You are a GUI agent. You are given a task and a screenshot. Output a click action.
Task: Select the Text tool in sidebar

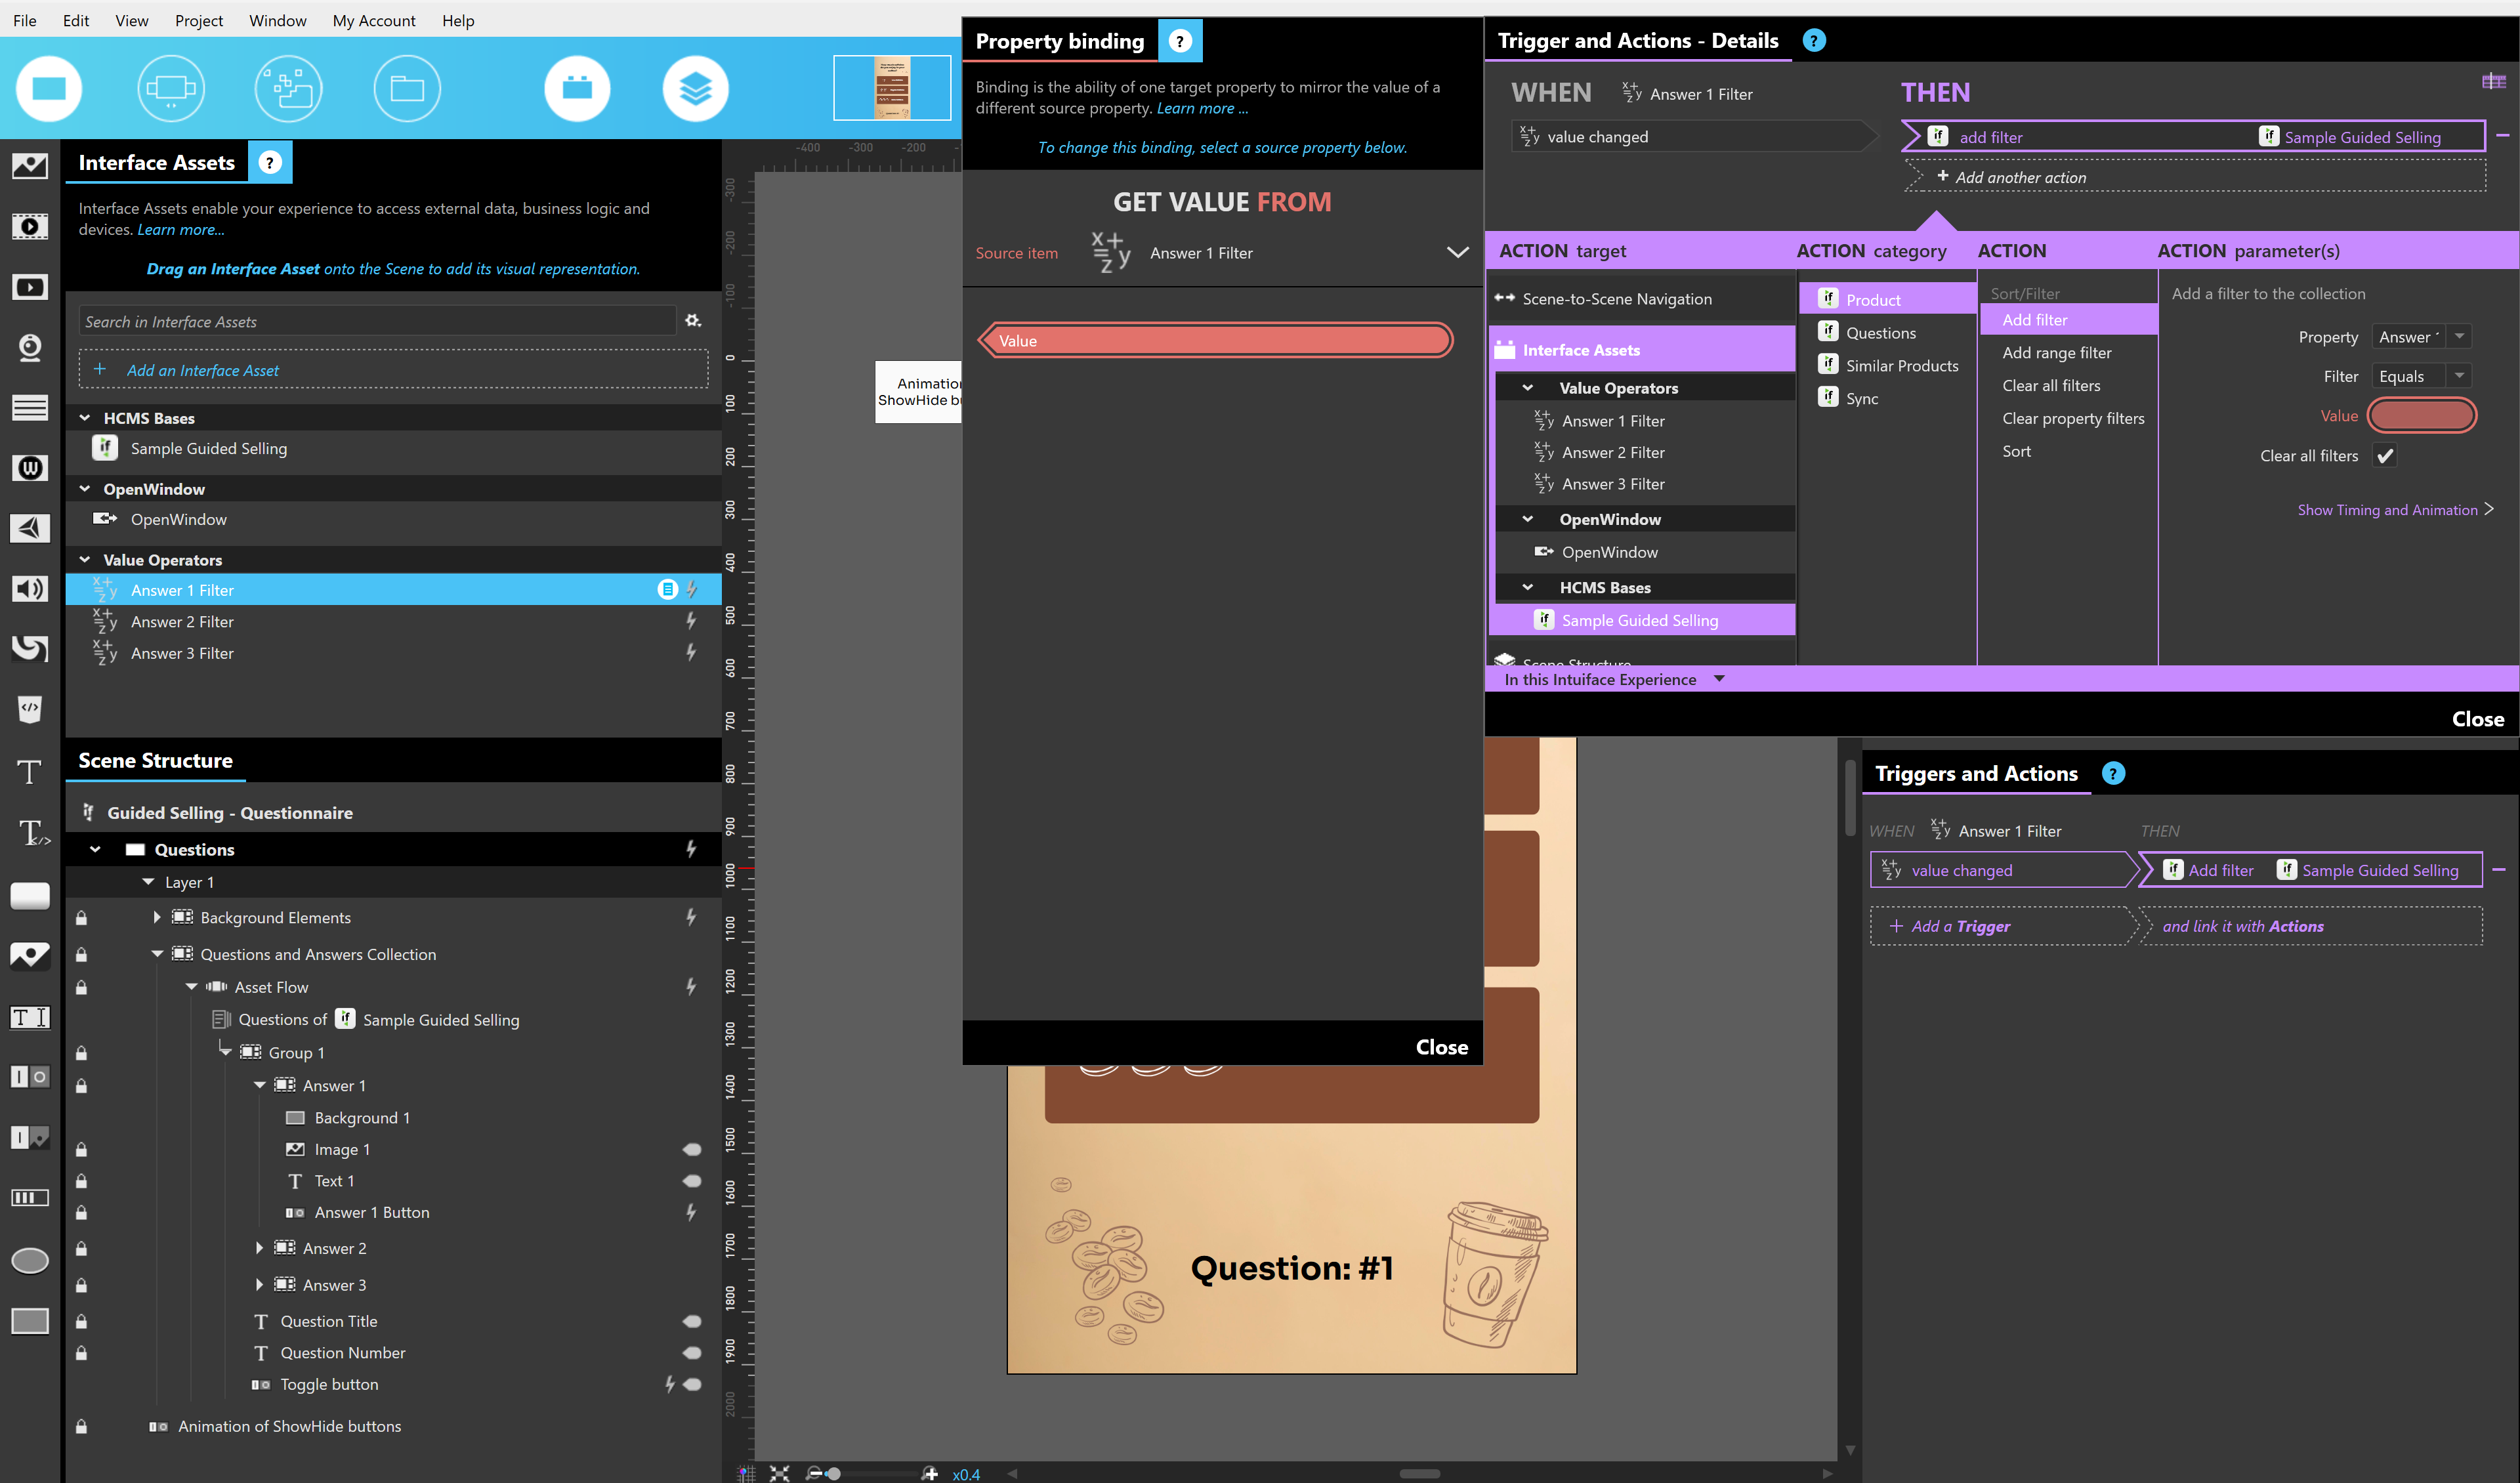click(x=30, y=772)
